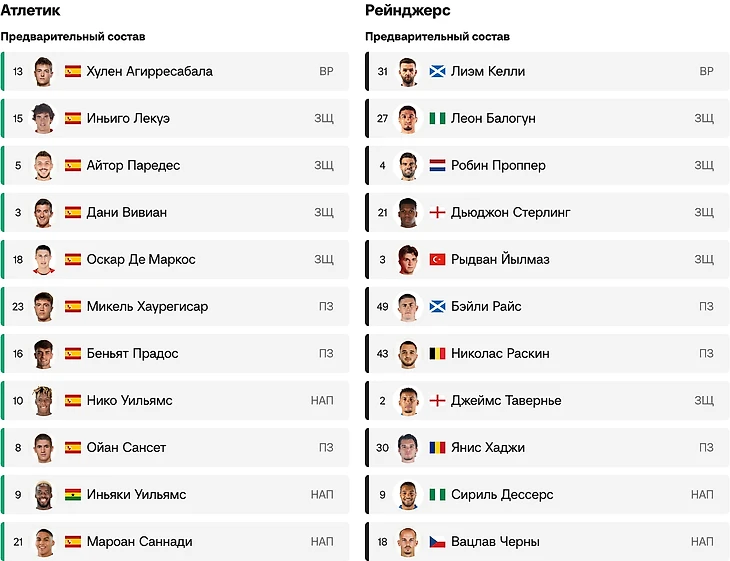730x561 pixels.
Task: Open Нико Уильямс player photo
Action: point(43,400)
